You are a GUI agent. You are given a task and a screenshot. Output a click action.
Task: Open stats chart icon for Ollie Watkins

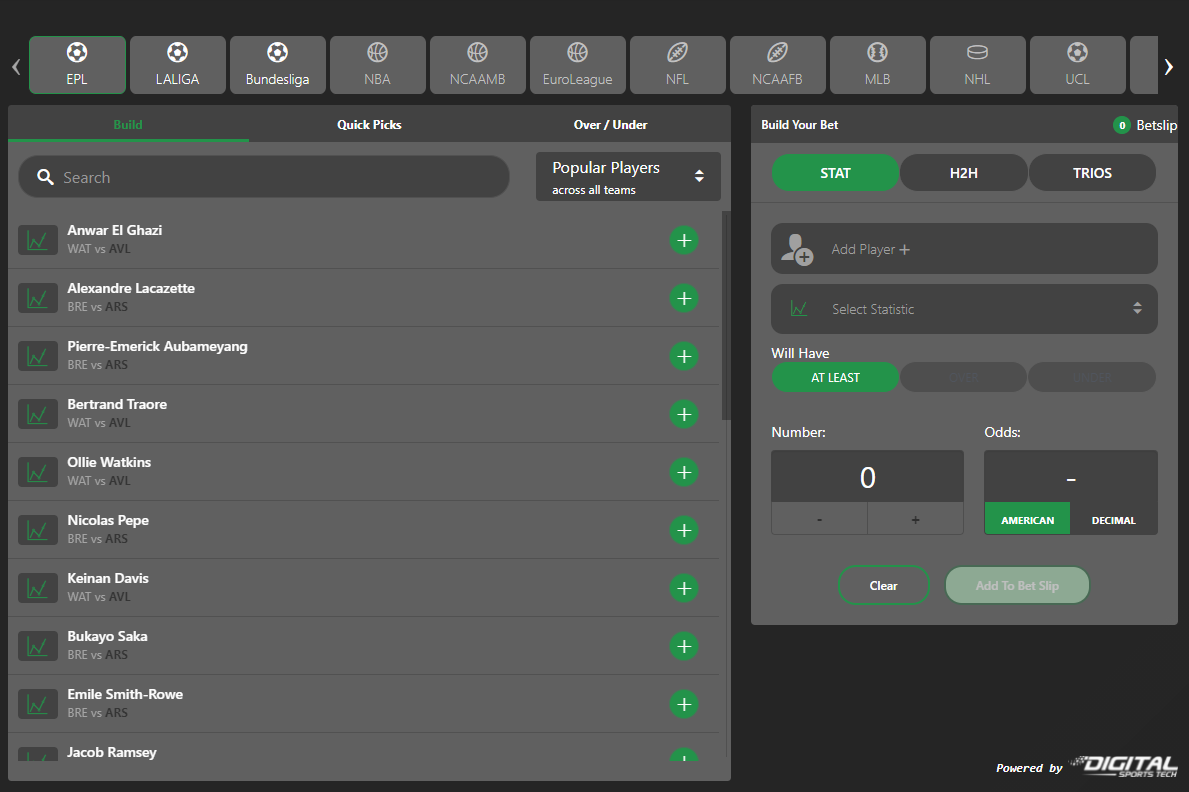(38, 473)
